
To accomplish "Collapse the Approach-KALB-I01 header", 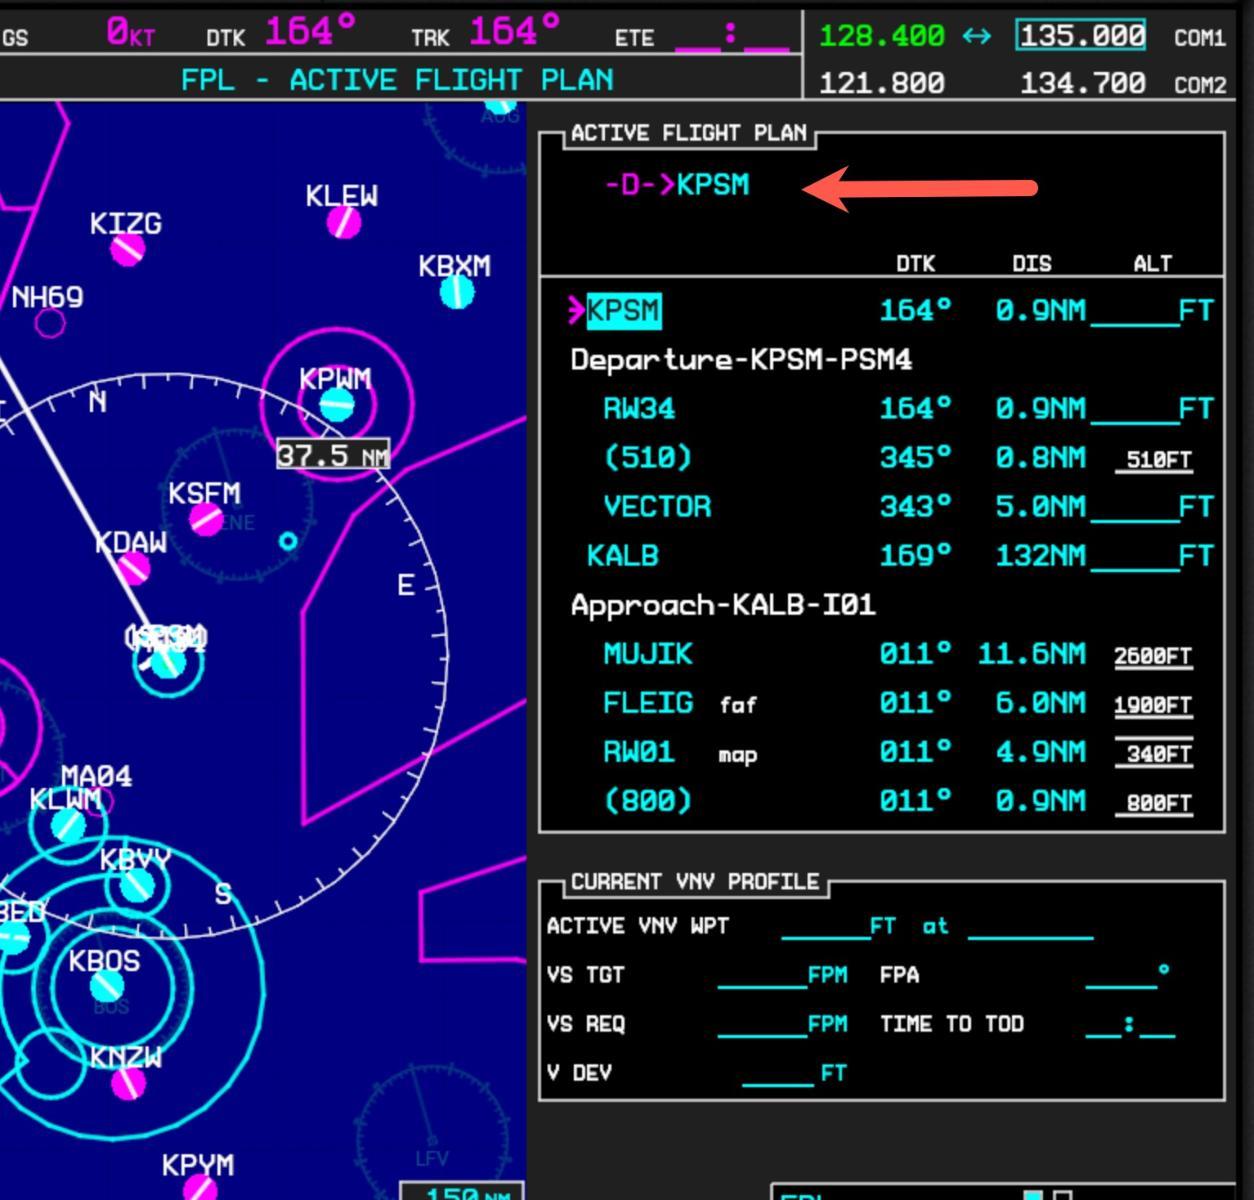I will click(x=723, y=605).
